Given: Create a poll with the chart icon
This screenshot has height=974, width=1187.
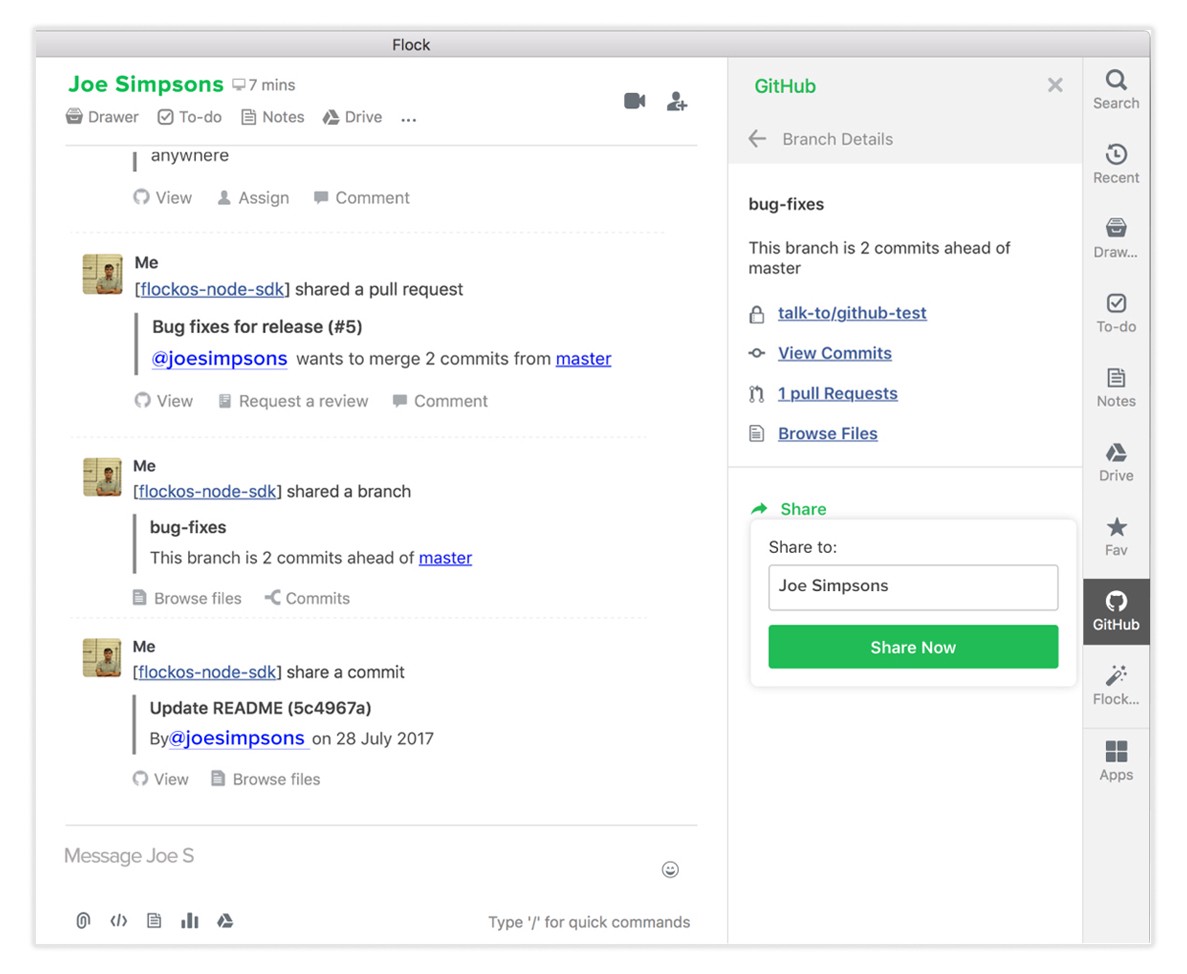Looking at the screenshot, I should point(189,920).
